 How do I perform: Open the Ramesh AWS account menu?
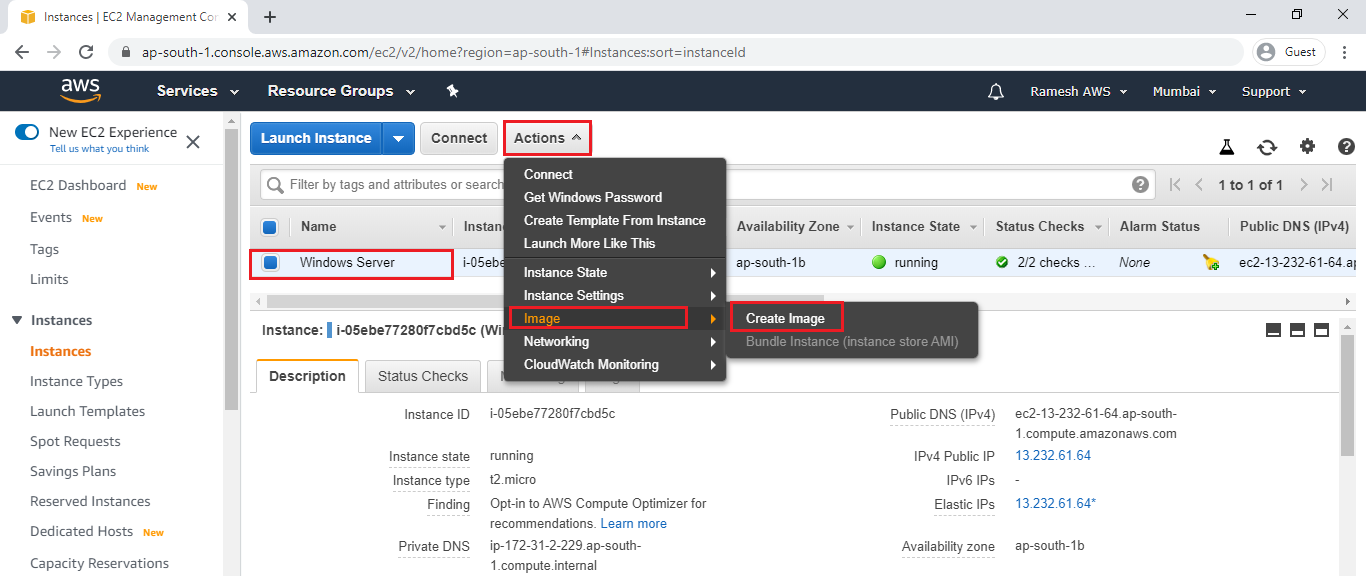pos(1079,91)
